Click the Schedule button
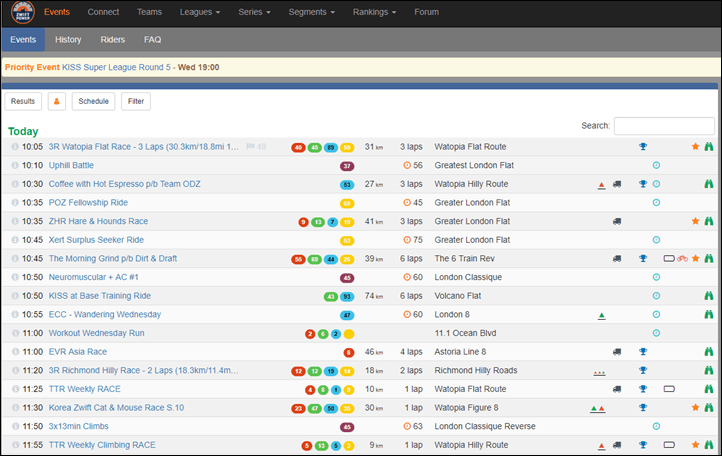 click(x=93, y=101)
